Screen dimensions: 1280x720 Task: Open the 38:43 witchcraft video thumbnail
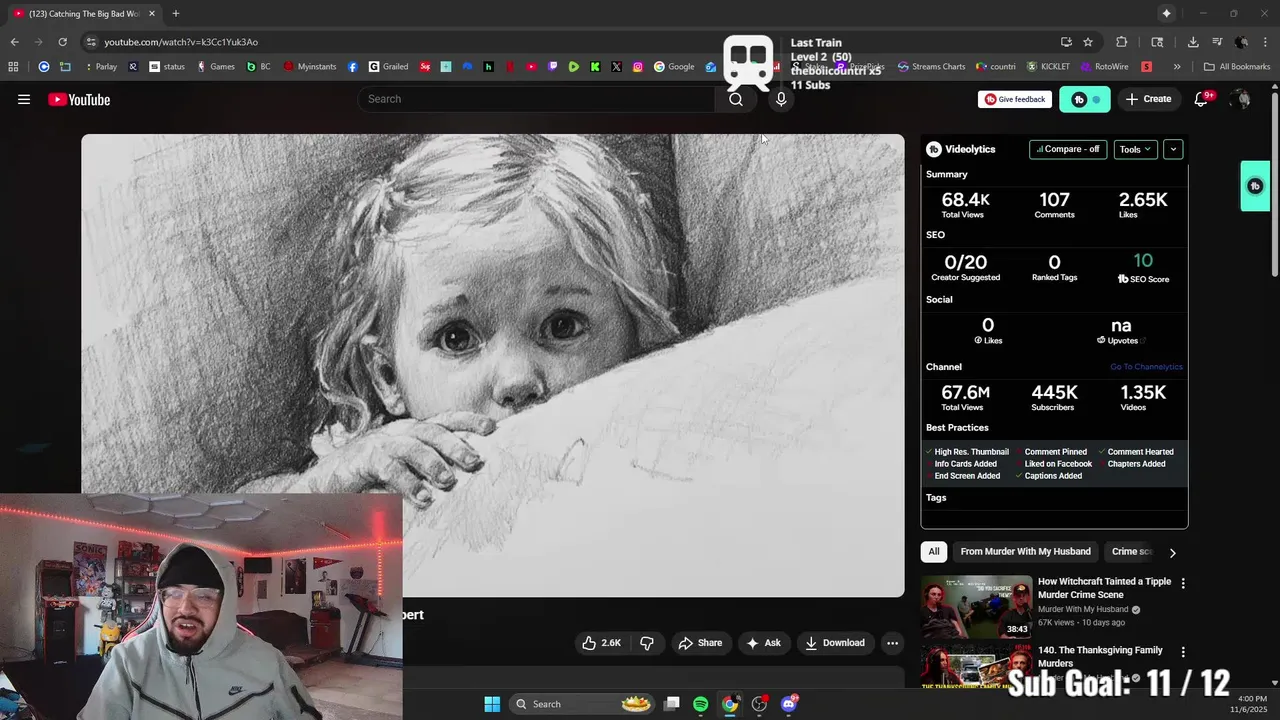pos(976,606)
